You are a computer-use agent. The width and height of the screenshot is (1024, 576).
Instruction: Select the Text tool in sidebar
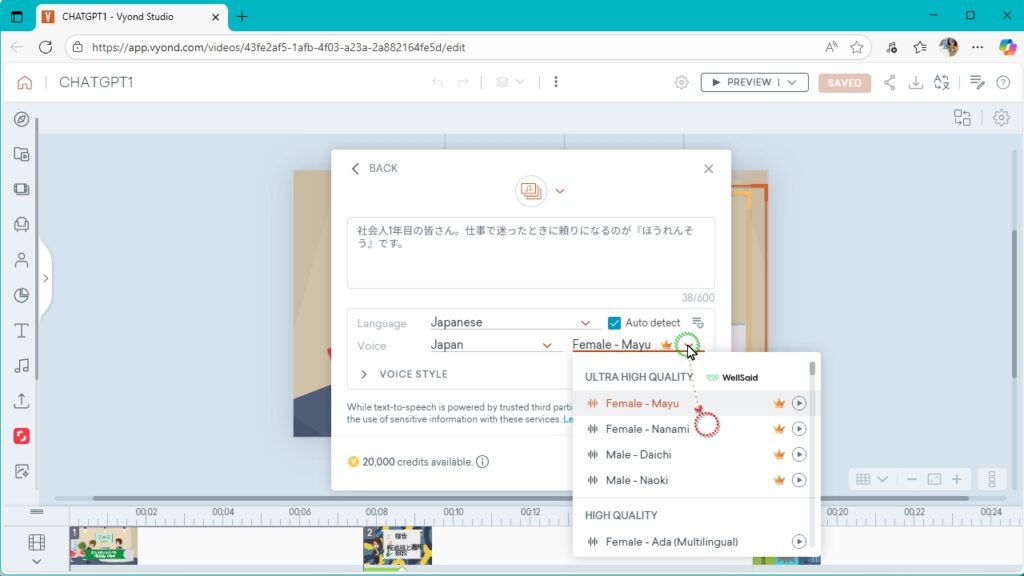point(22,330)
